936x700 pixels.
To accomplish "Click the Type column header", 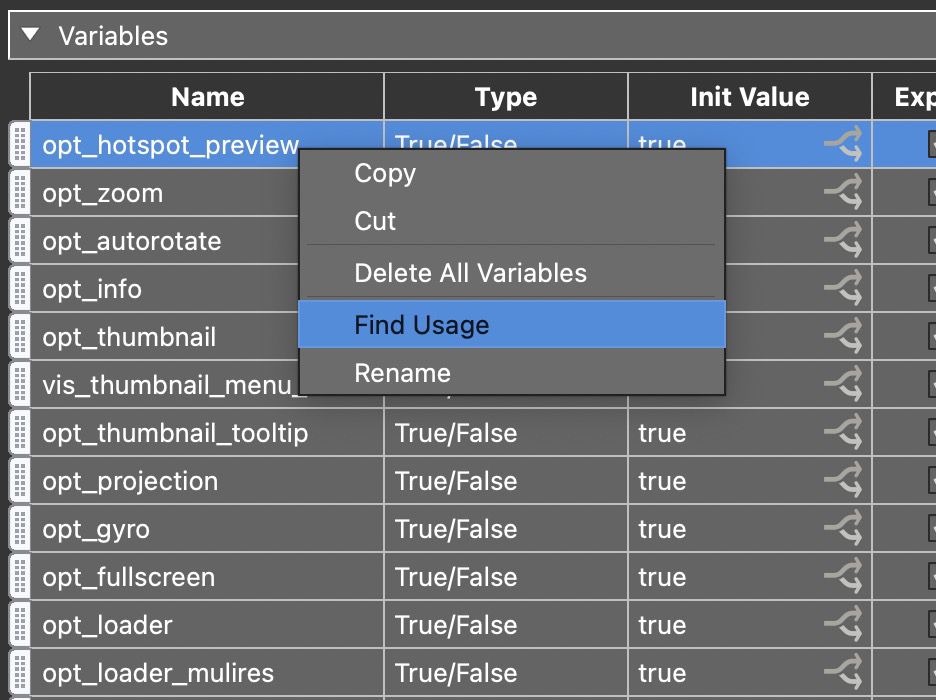I will coord(505,96).
